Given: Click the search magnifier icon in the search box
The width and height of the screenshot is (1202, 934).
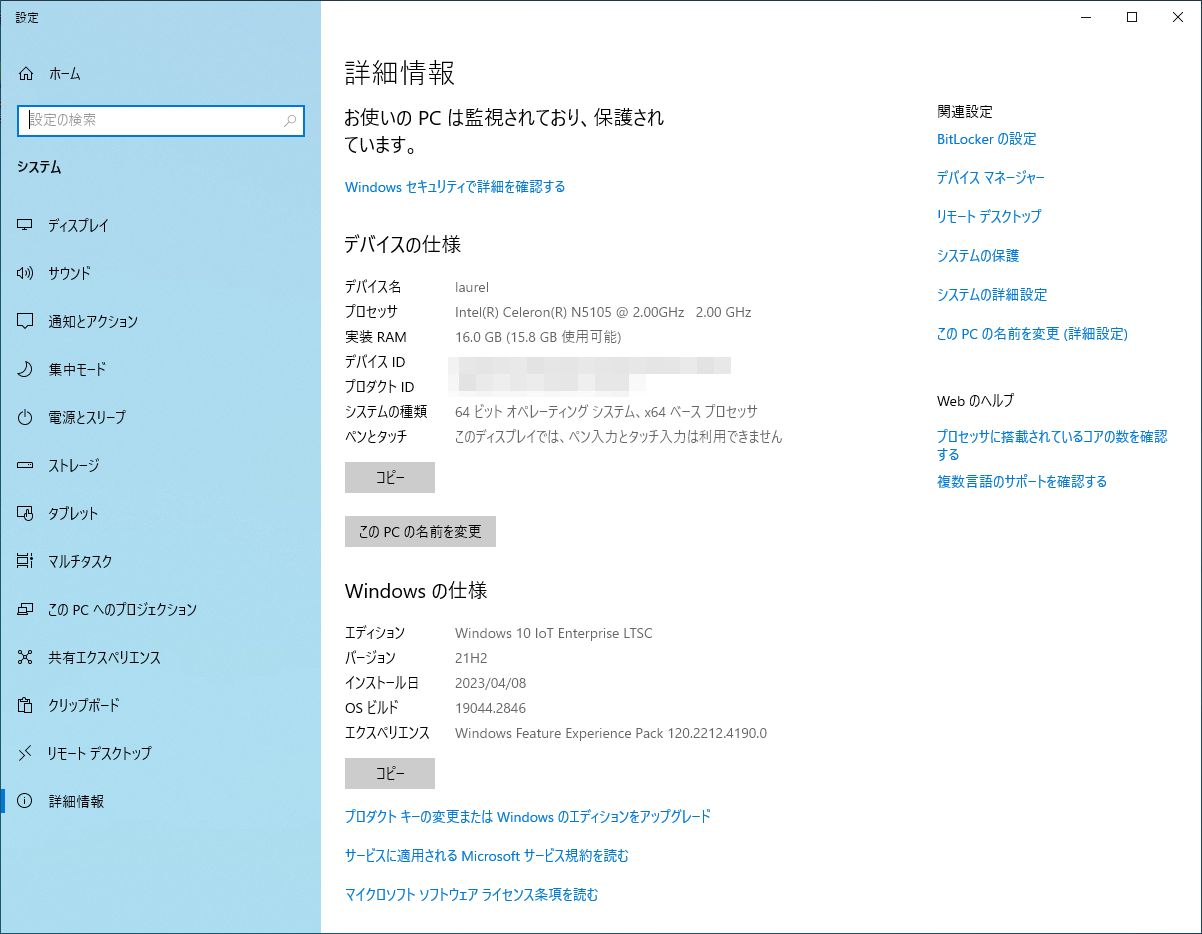Looking at the screenshot, I should [290, 121].
